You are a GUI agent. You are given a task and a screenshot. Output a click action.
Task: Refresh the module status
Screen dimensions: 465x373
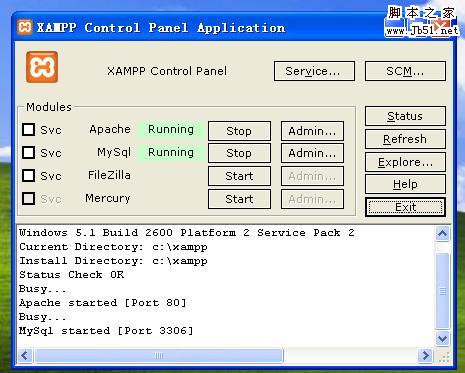[x=405, y=139]
